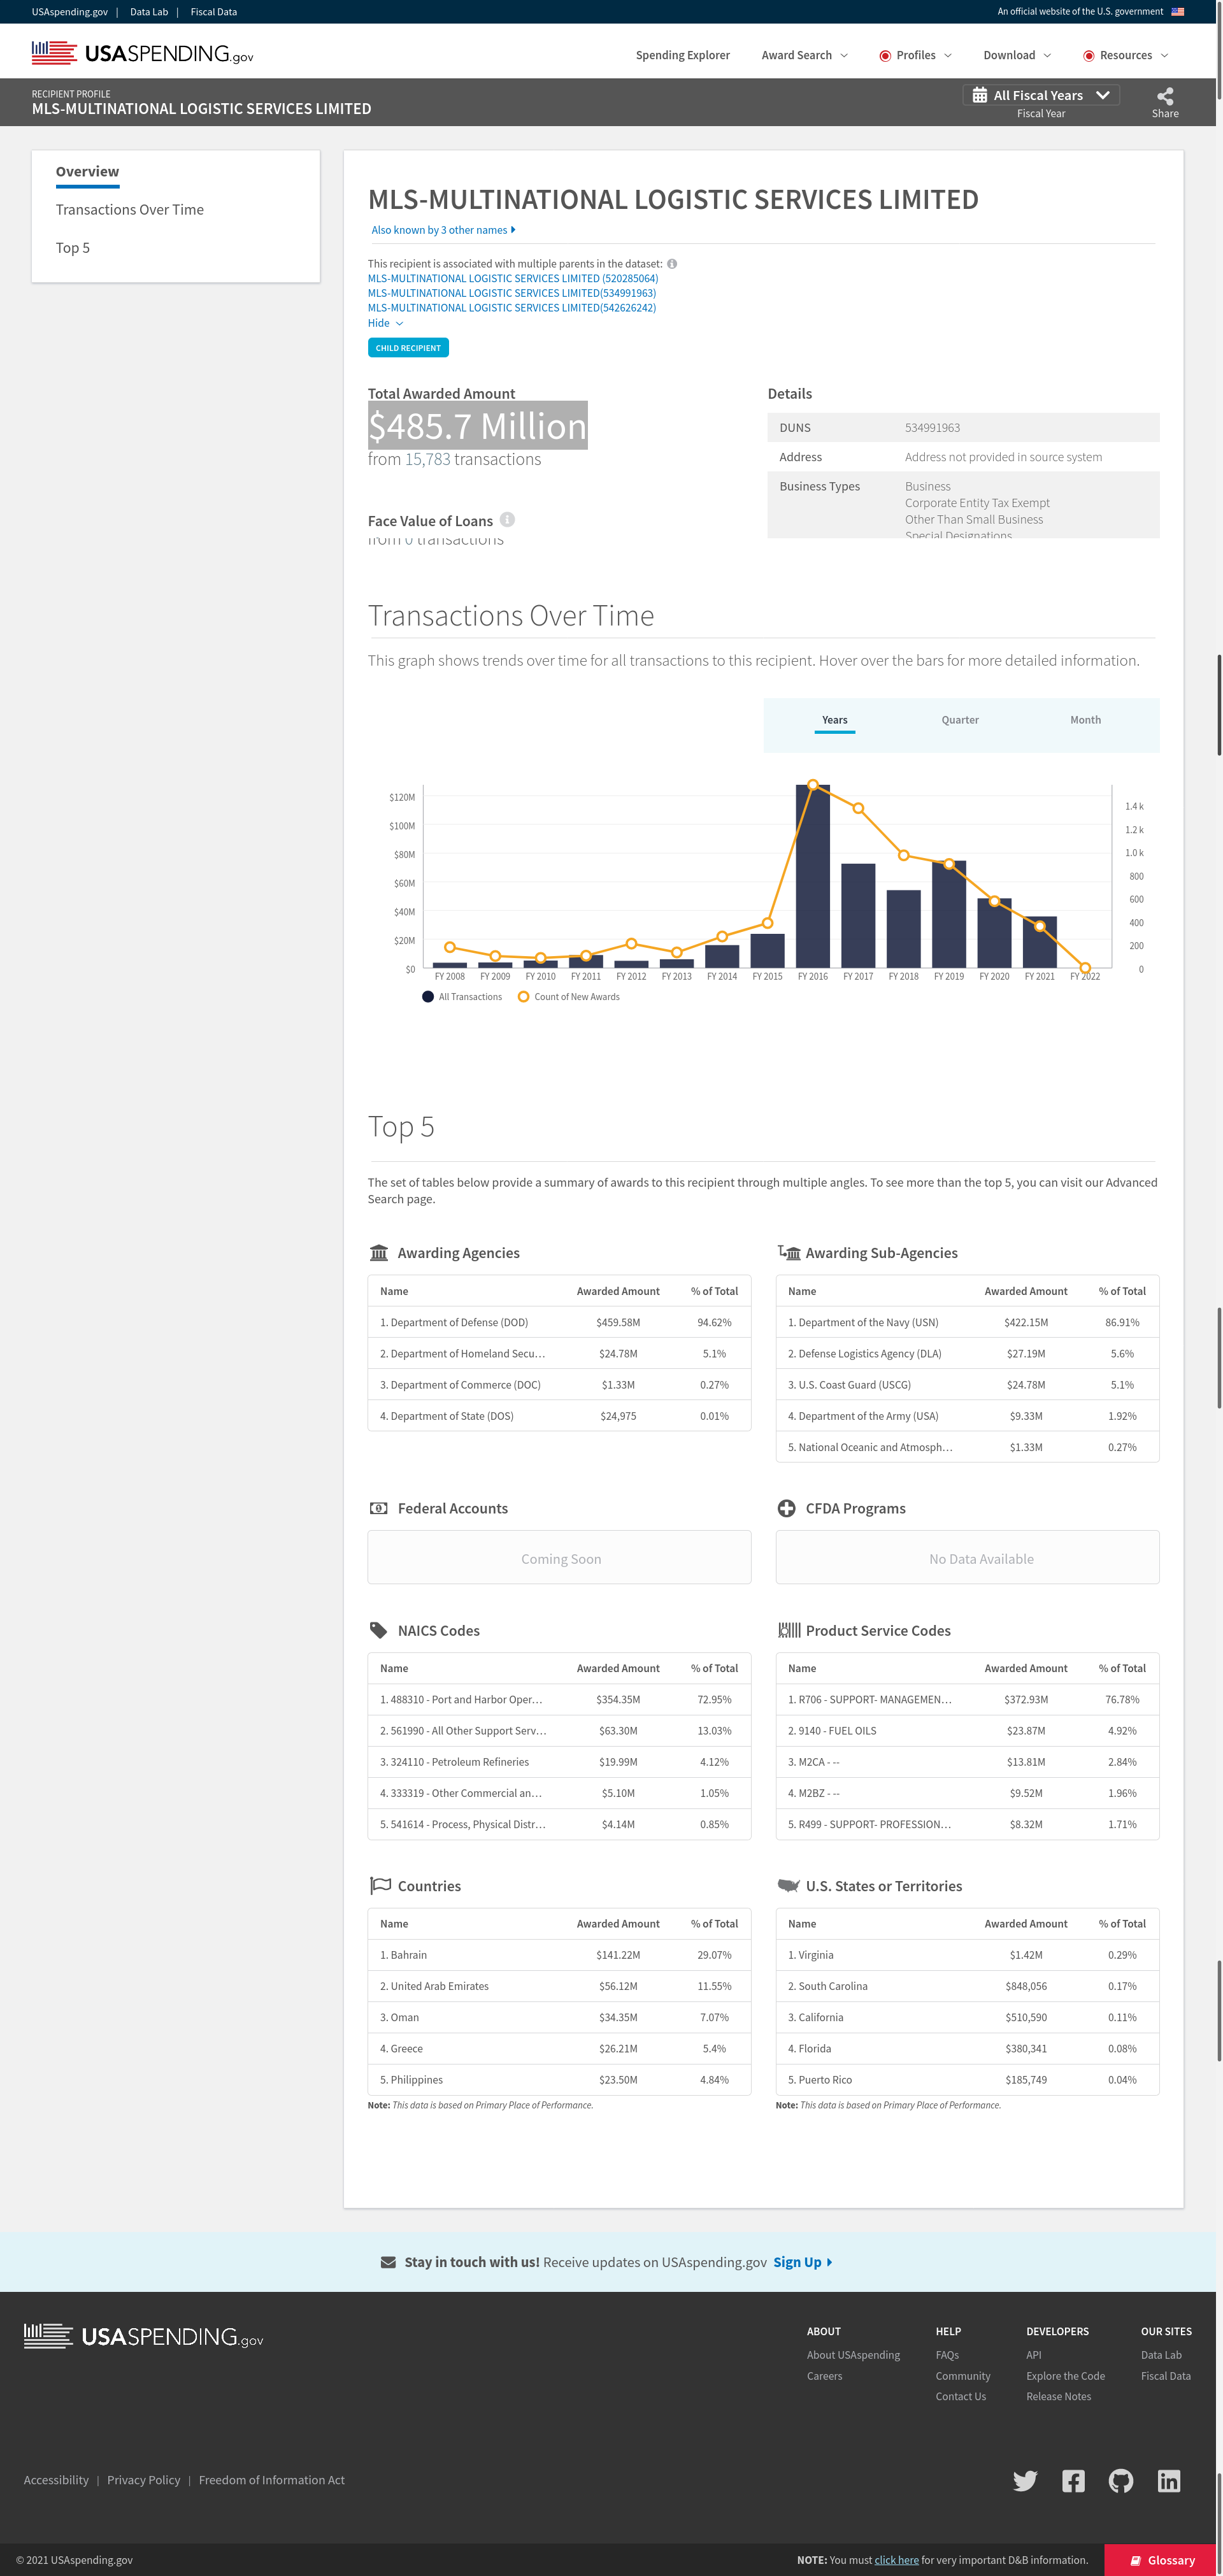Toggle the Count of New Awards legend
This screenshot has width=1223, height=2576.
pyautogui.click(x=568, y=996)
